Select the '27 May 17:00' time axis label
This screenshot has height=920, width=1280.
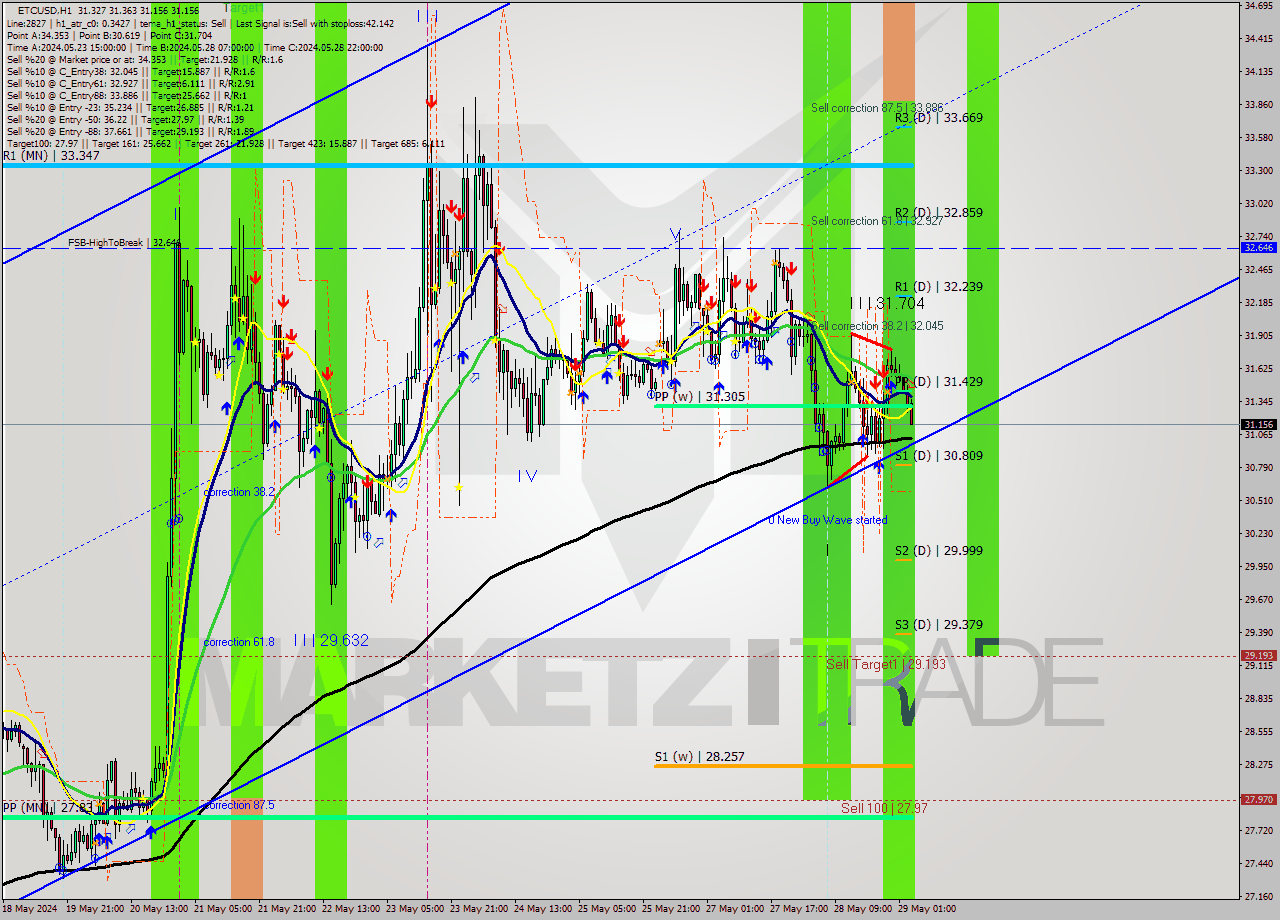[x=798, y=909]
